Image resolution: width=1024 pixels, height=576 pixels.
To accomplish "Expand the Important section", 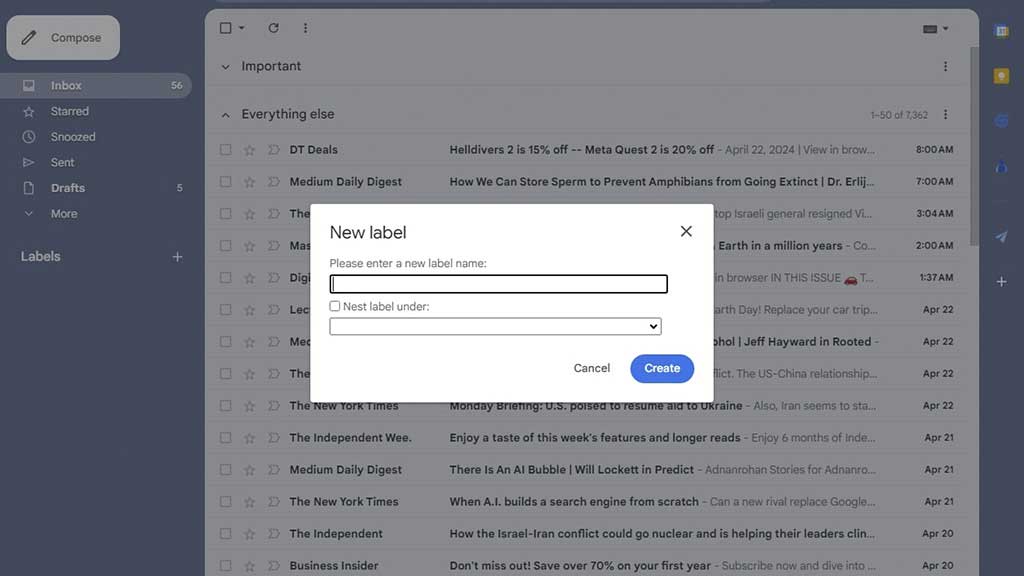I will click(225, 67).
